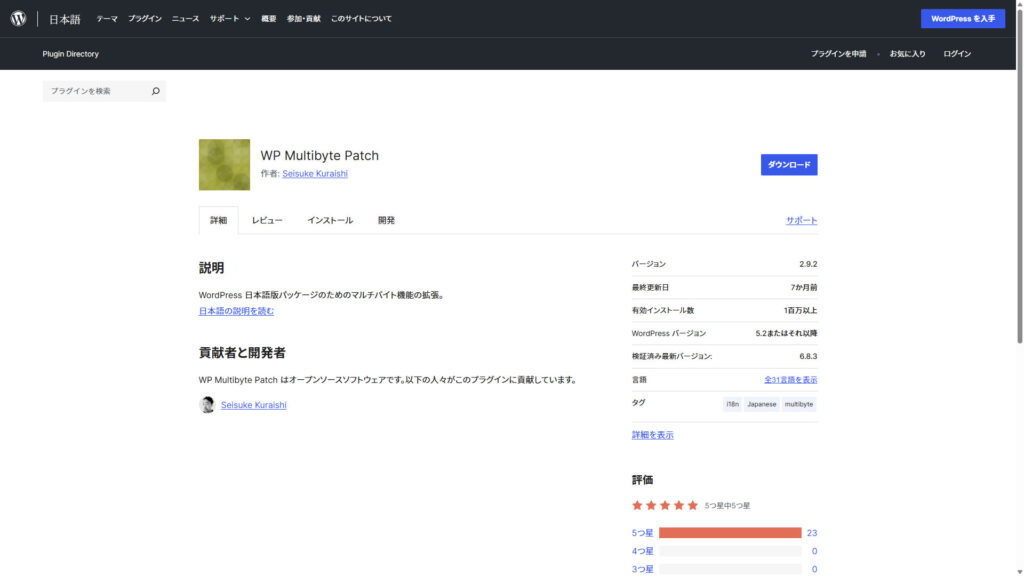Viewport: 1024px width, 576px height.
Task: Click the multibyte tag
Action: point(798,404)
